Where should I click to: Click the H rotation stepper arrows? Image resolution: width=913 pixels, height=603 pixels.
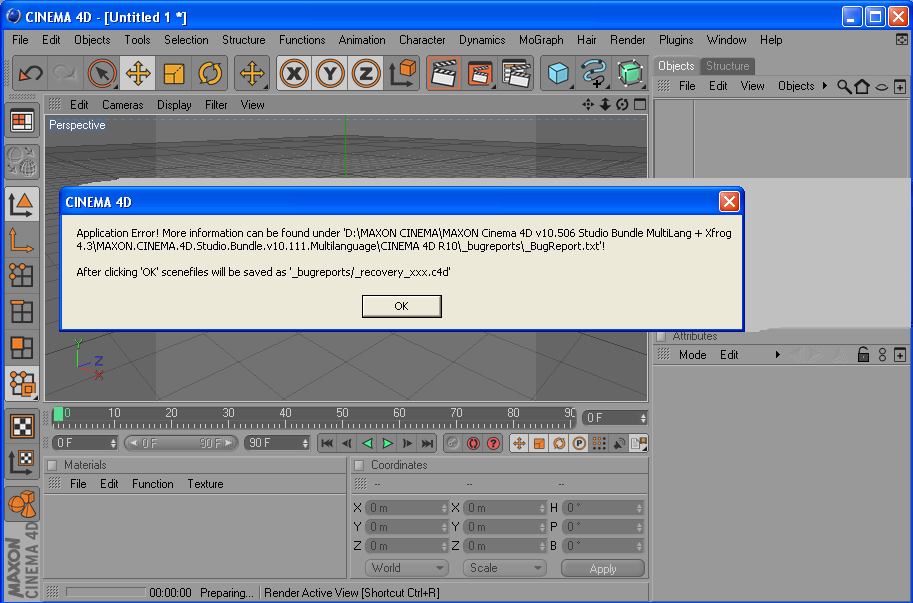click(x=639, y=508)
